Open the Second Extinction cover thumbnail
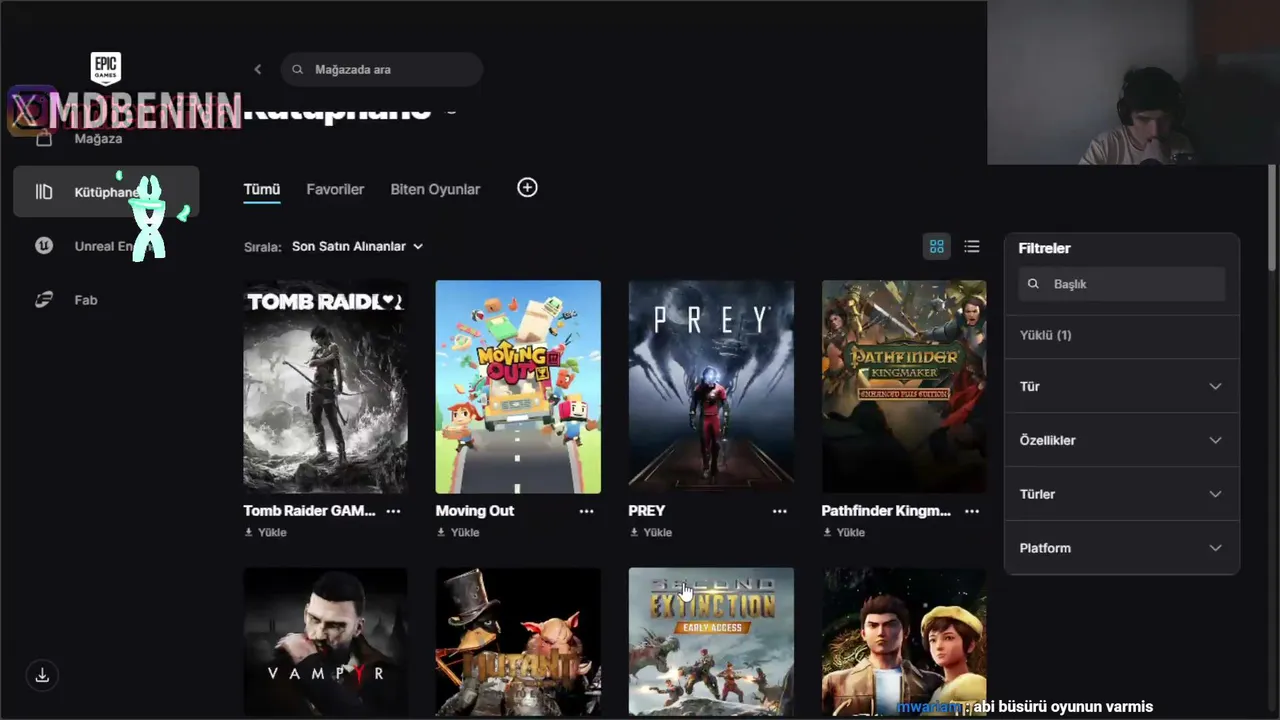This screenshot has height=720, width=1280. 711,642
